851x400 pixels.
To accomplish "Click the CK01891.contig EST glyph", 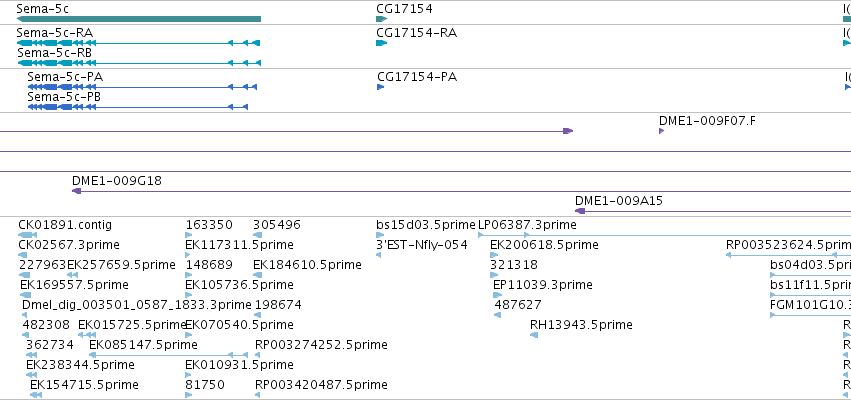I will [x=27, y=235].
